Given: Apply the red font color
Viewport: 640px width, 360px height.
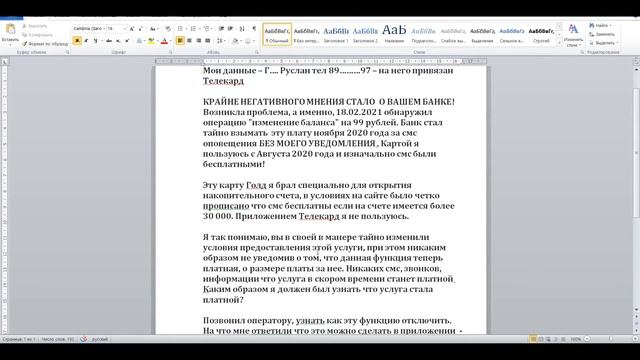Looking at the screenshot, I should coord(164,41).
